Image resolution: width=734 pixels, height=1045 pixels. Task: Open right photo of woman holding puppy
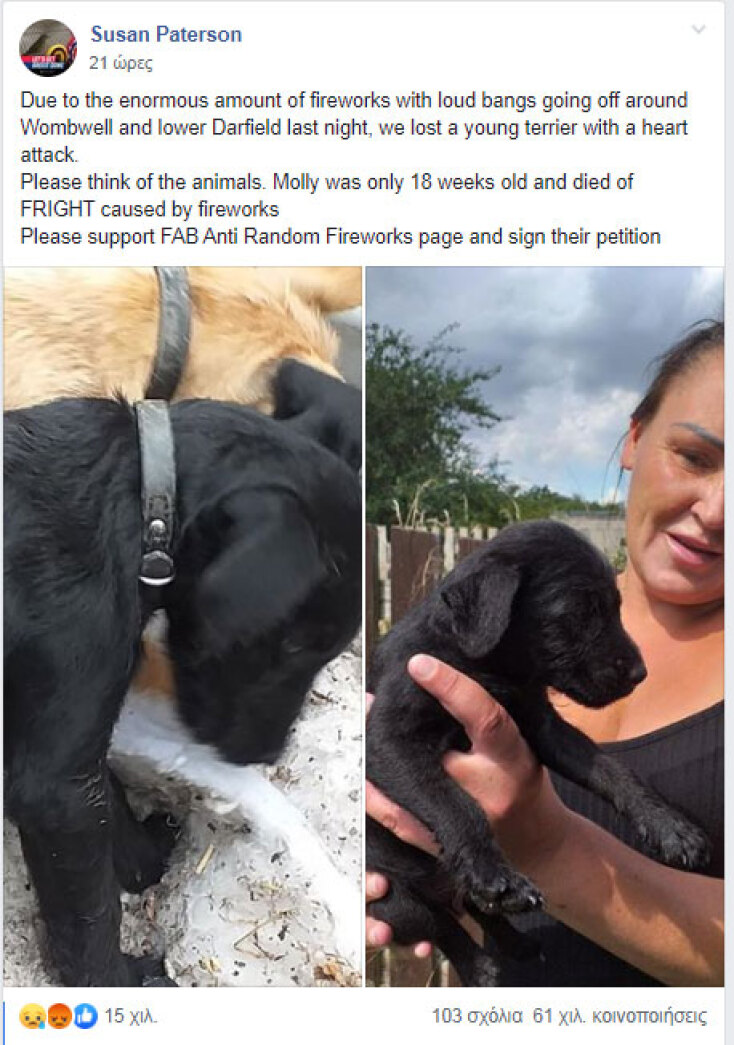pos(545,626)
